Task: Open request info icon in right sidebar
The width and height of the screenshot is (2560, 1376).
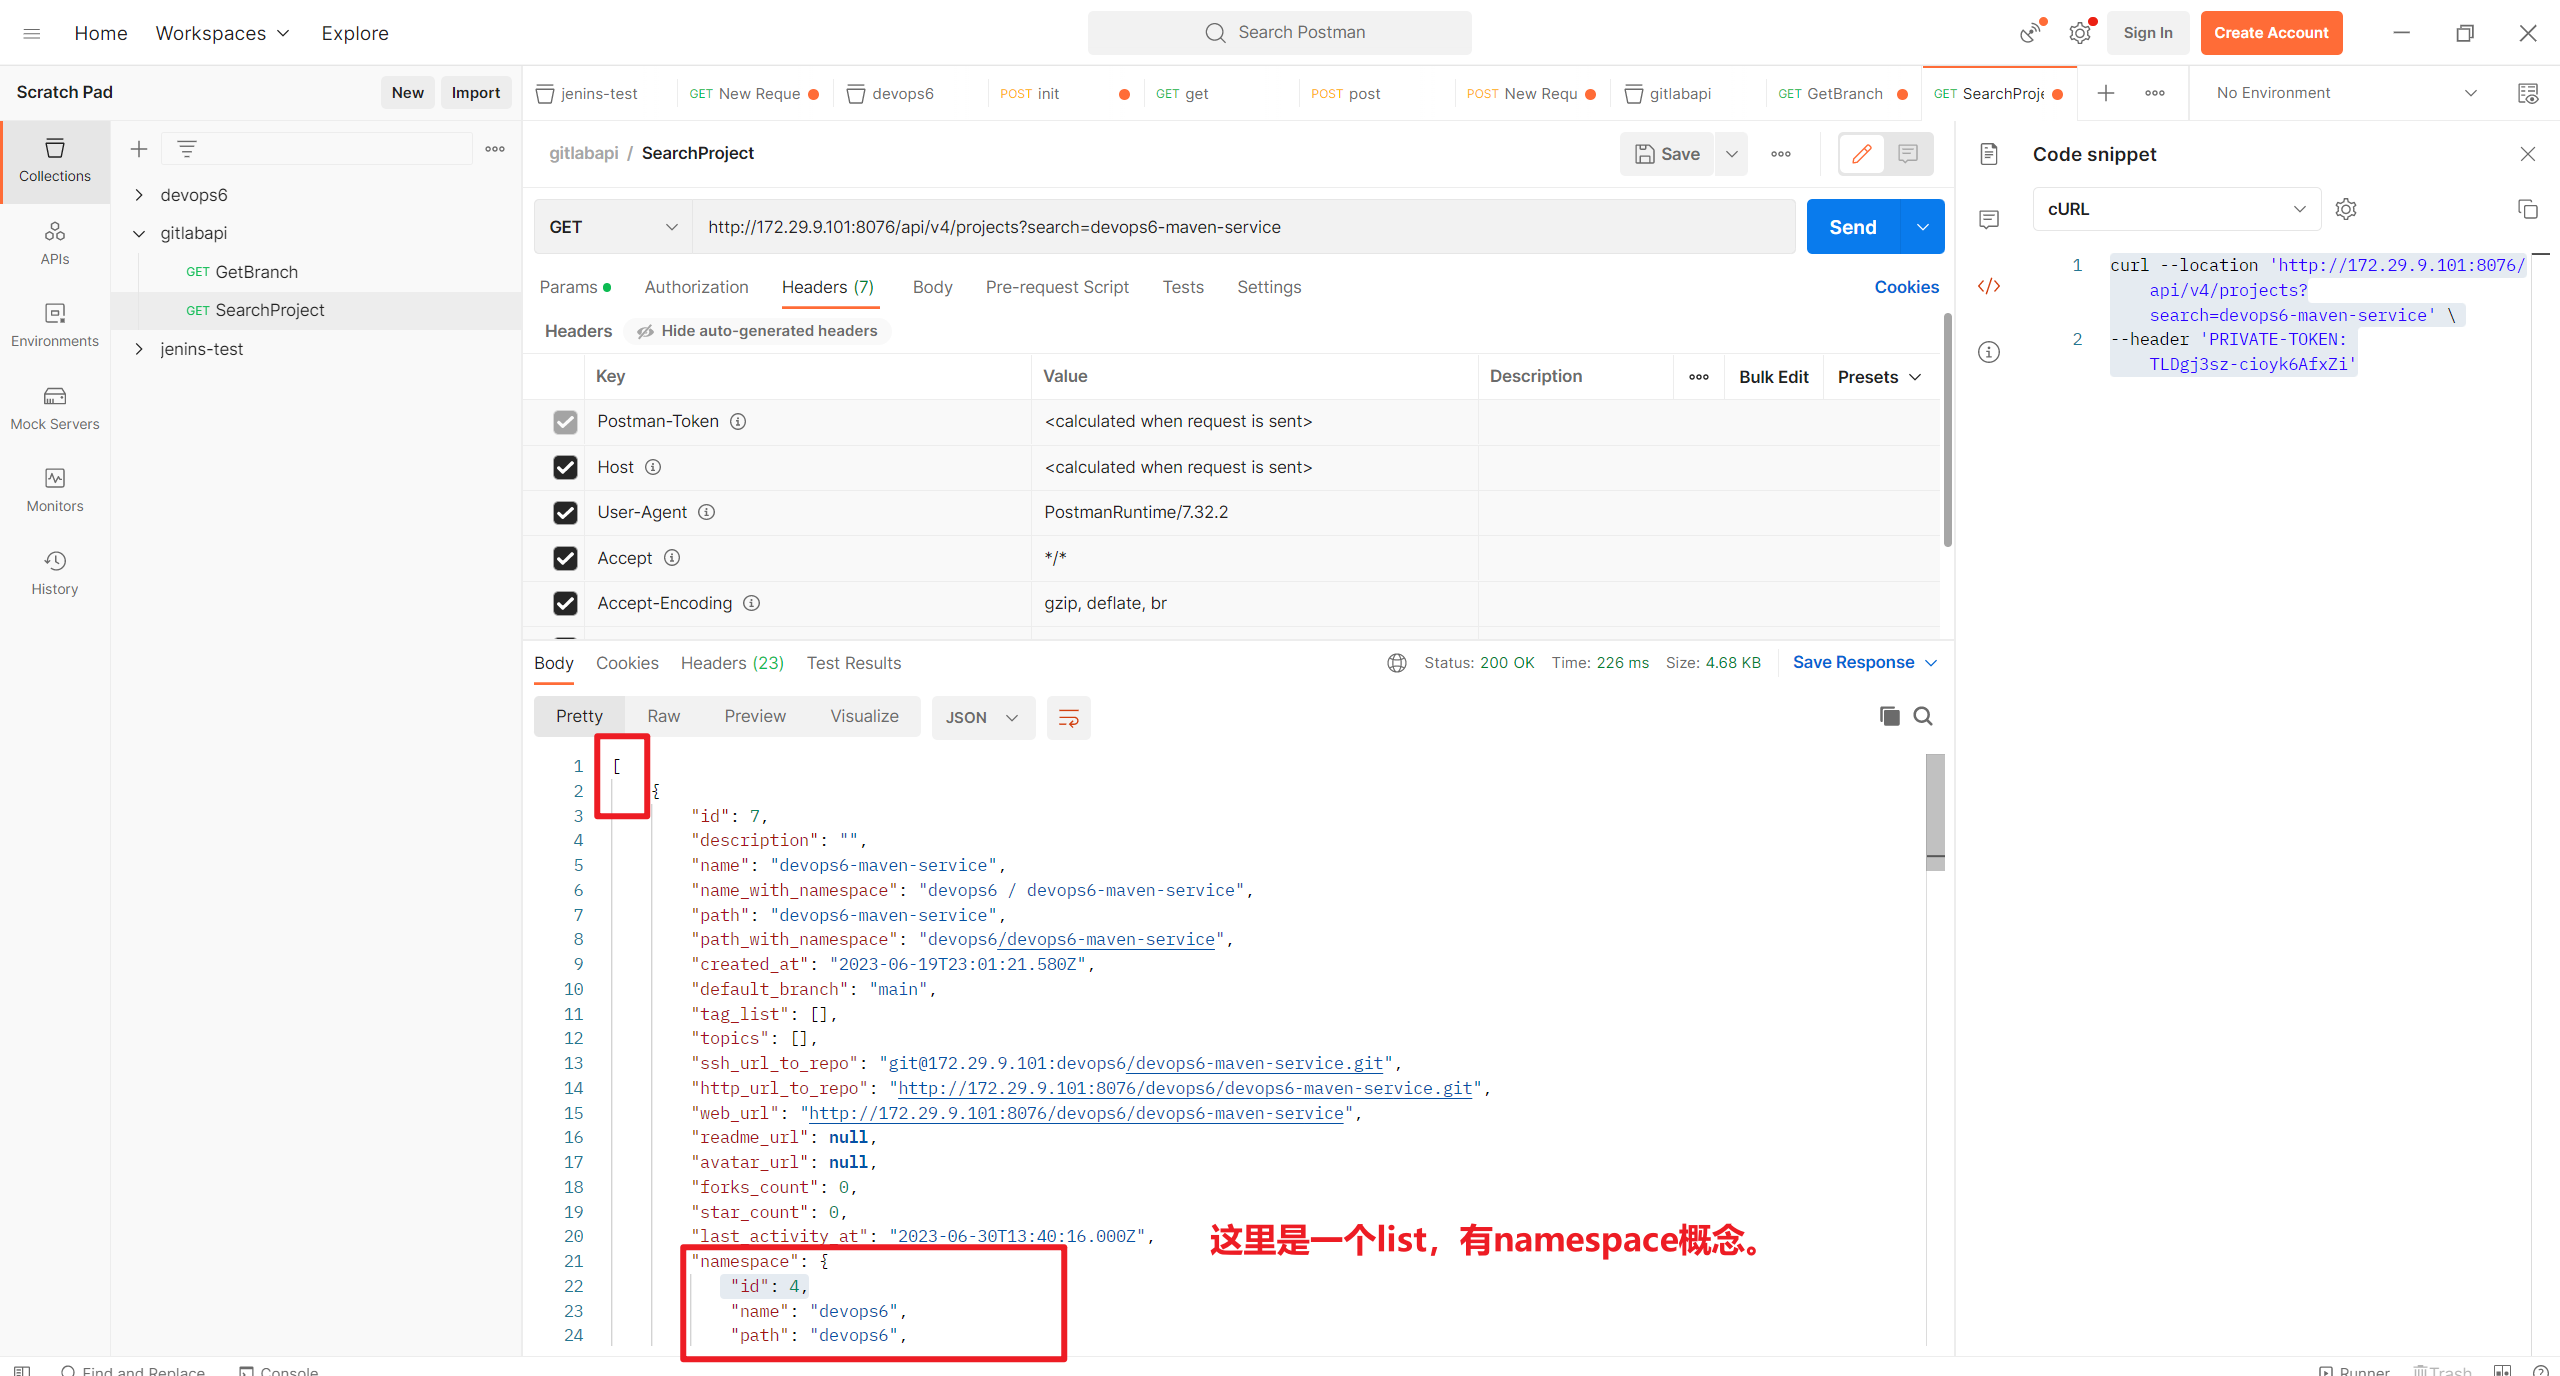Action: [1989, 352]
